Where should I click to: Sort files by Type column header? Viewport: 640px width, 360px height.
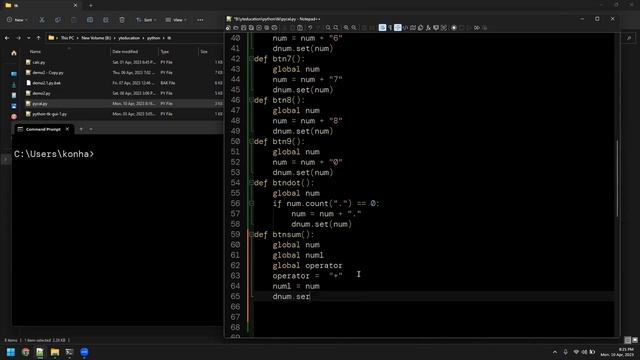click(164, 52)
